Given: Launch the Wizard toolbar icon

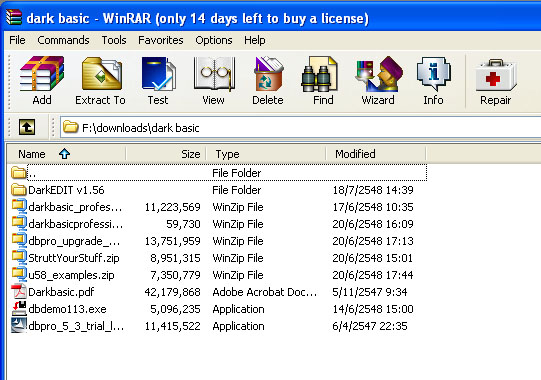Looking at the screenshot, I should [x=378, y=74].
